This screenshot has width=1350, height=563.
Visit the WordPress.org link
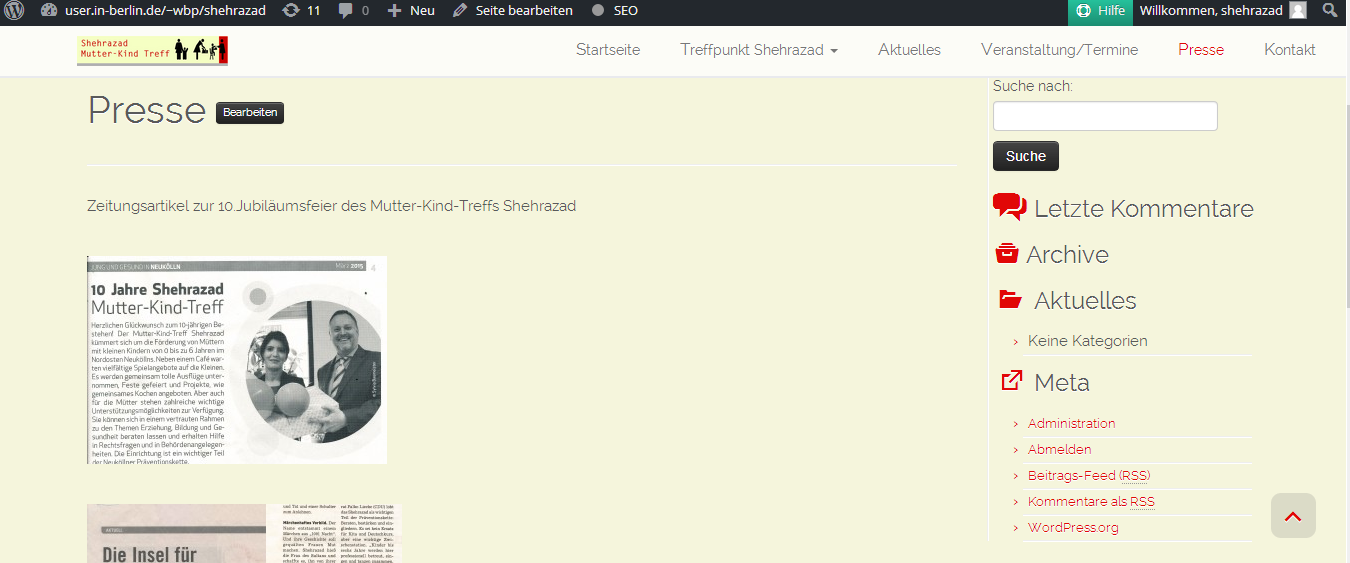tap(1073, 527)
